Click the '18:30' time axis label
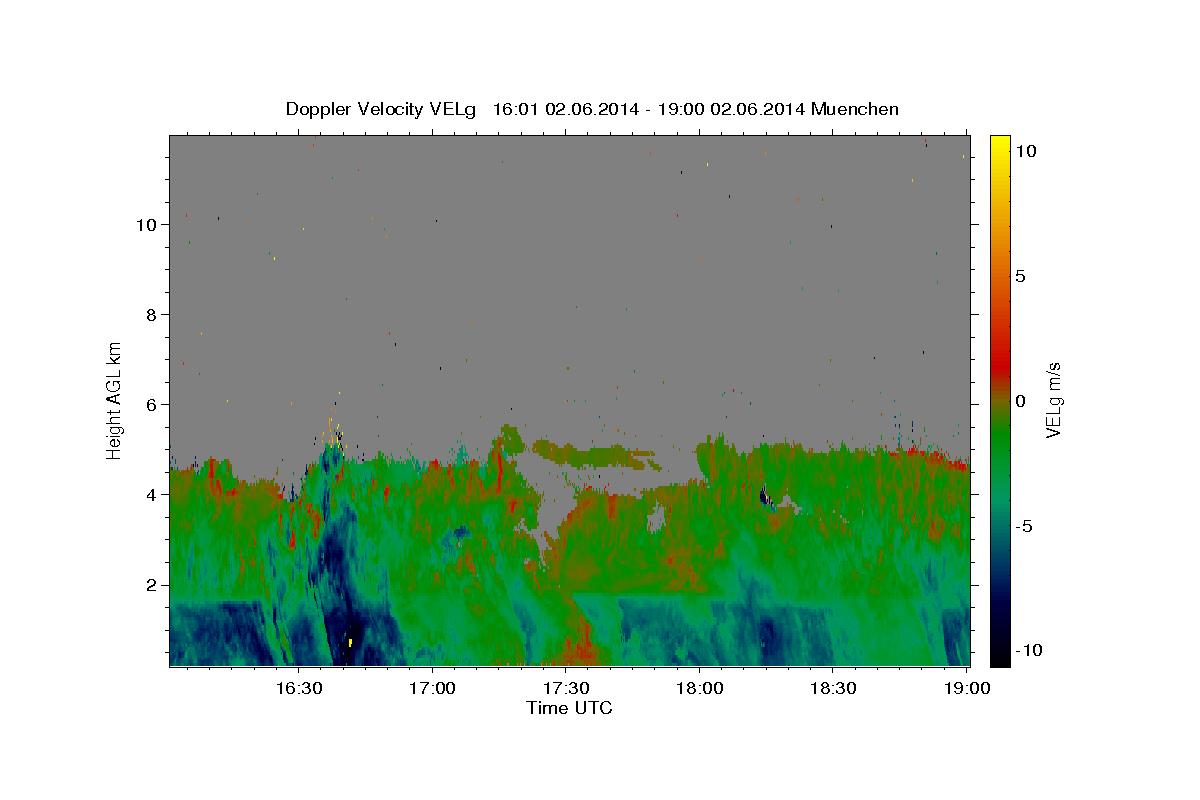The image size is (1200, 800). click(x=832, y=688)
